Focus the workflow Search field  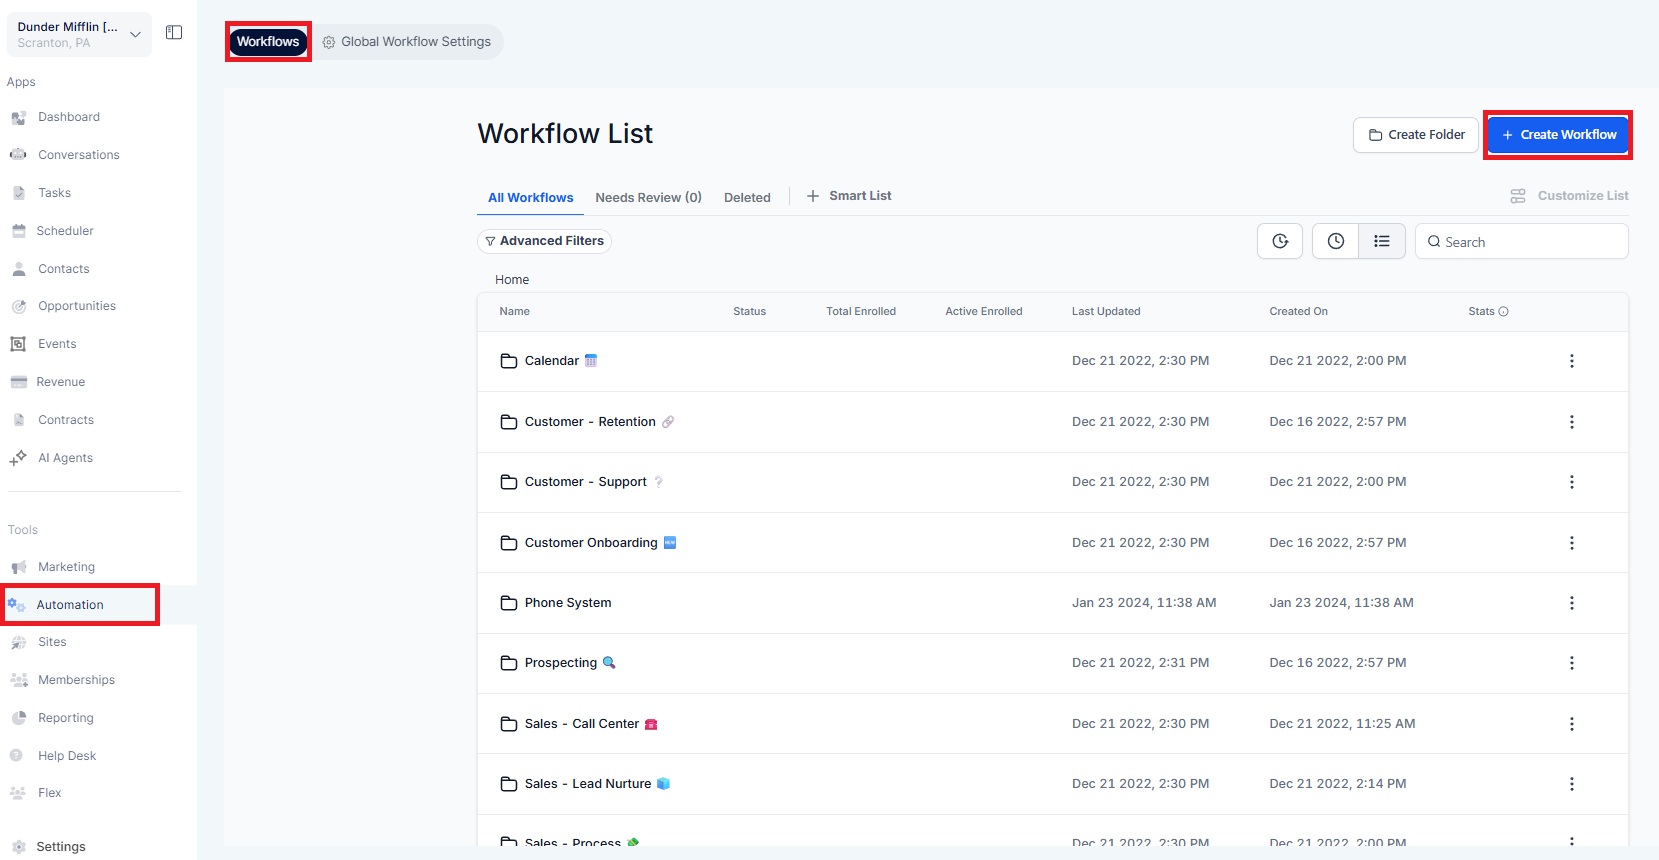[1522, 242]
